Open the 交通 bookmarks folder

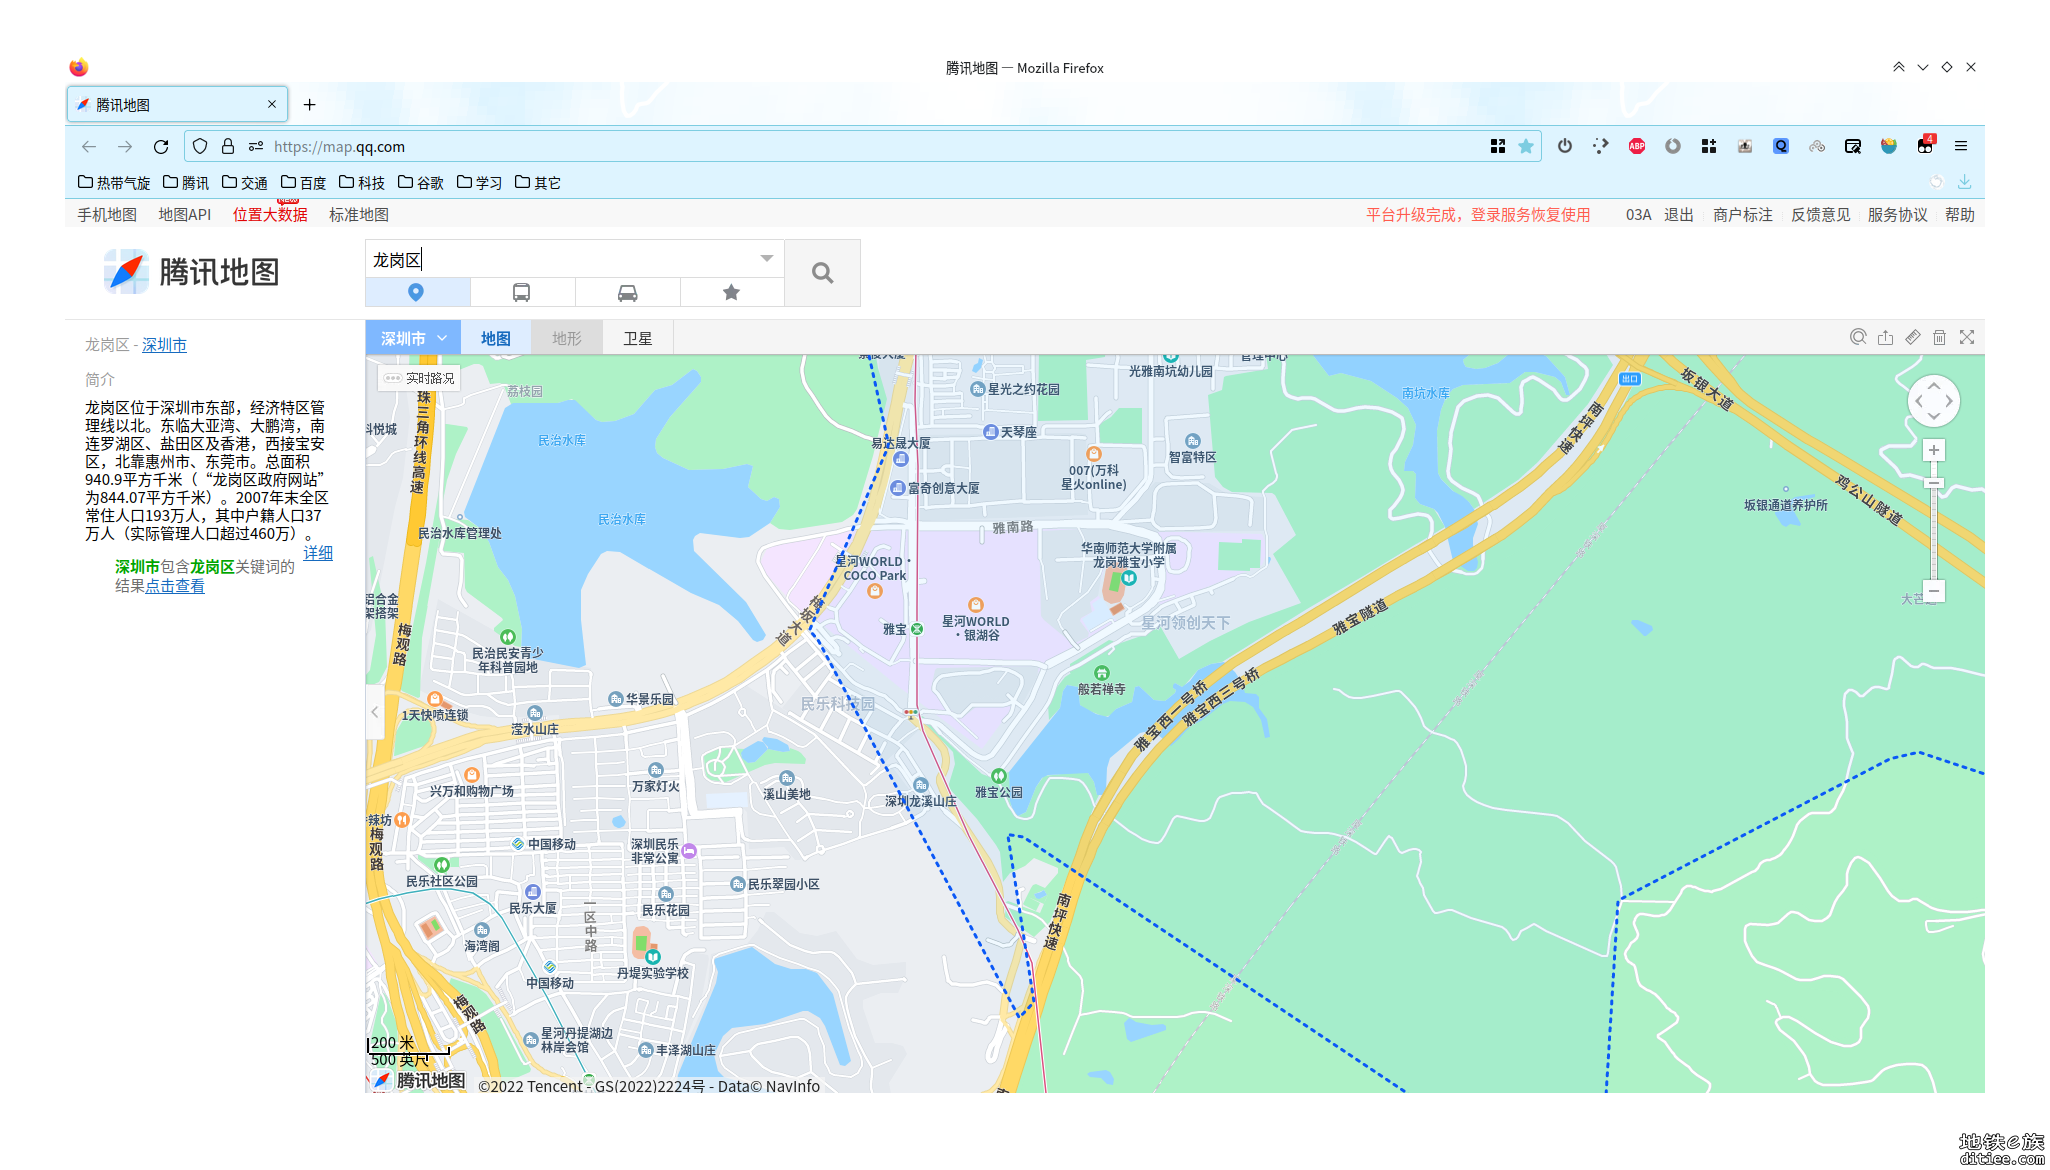[245, 183]
